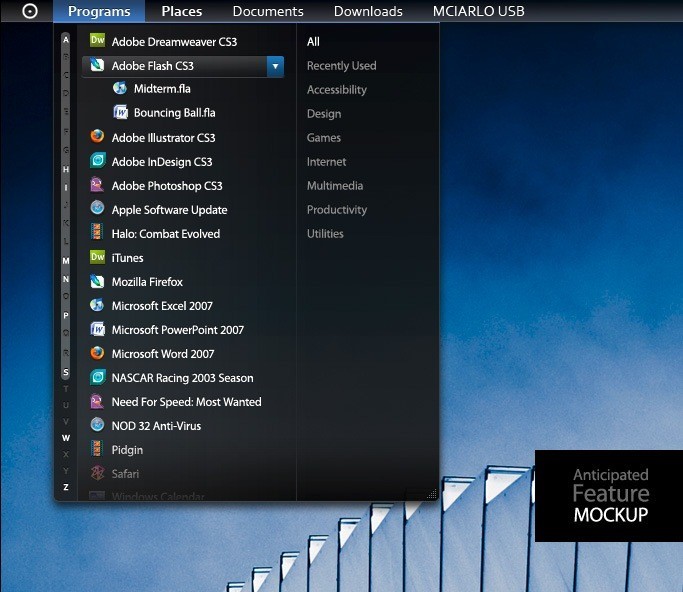This screenshot has height=592, width=683.
Task: Open recent file Midterm.fla
Action: click(x=162, y=89)
